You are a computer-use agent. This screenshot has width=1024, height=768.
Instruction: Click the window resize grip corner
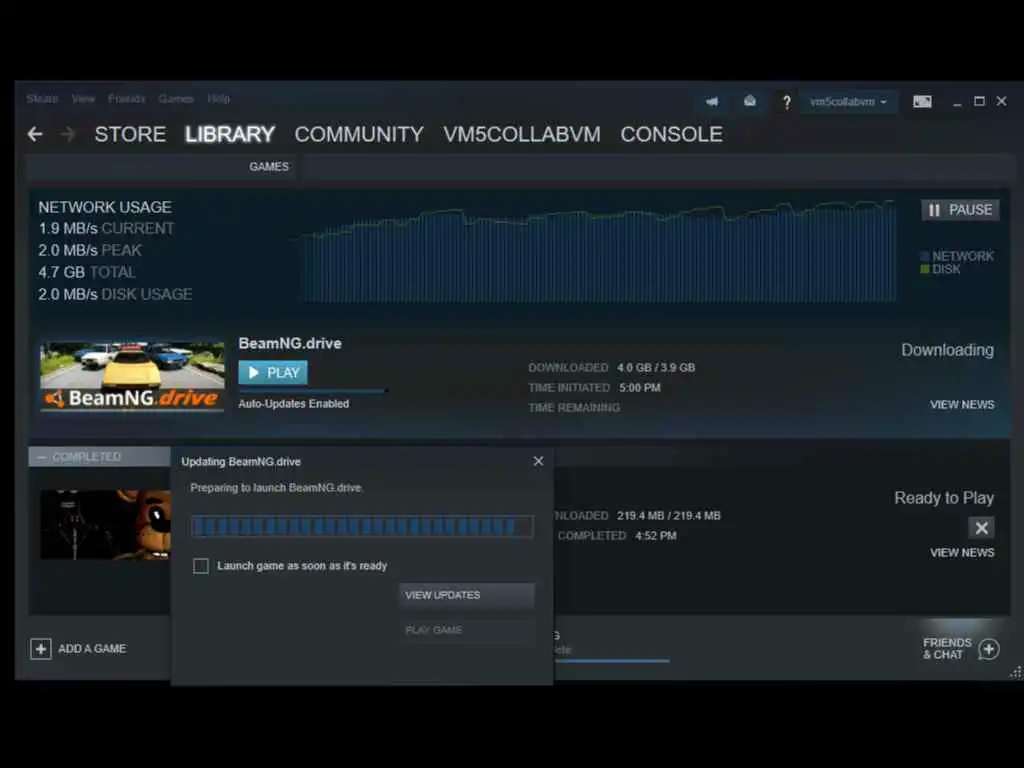coord(1016,673)
